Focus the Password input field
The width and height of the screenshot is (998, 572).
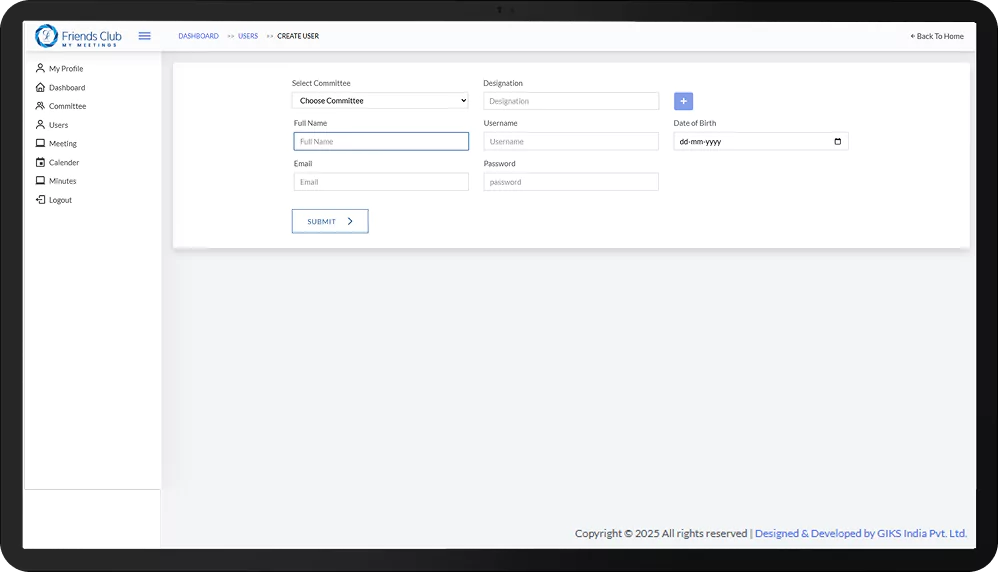[571, 182]
